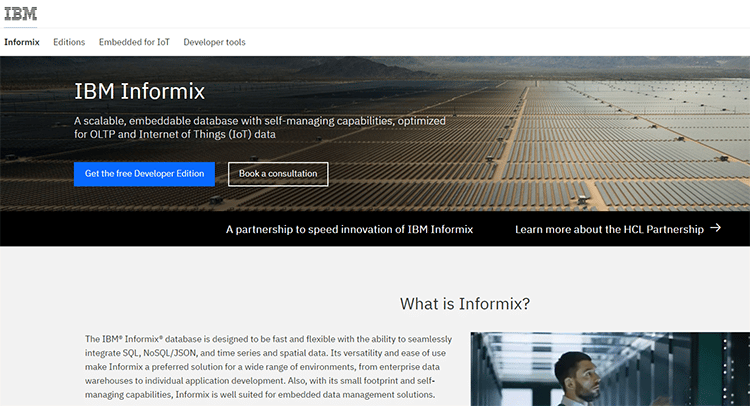This screenshot has height=406, width=750.
Task: Click the Book a consultation button
Action: click(x=278, y=174)
